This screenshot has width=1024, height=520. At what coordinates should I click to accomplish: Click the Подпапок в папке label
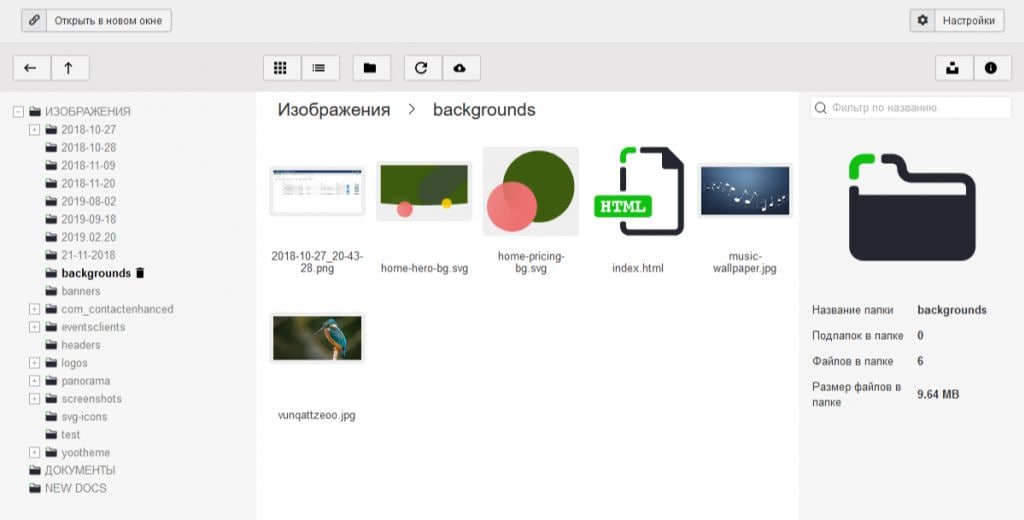pyautogui.click(x=857, y=336)
